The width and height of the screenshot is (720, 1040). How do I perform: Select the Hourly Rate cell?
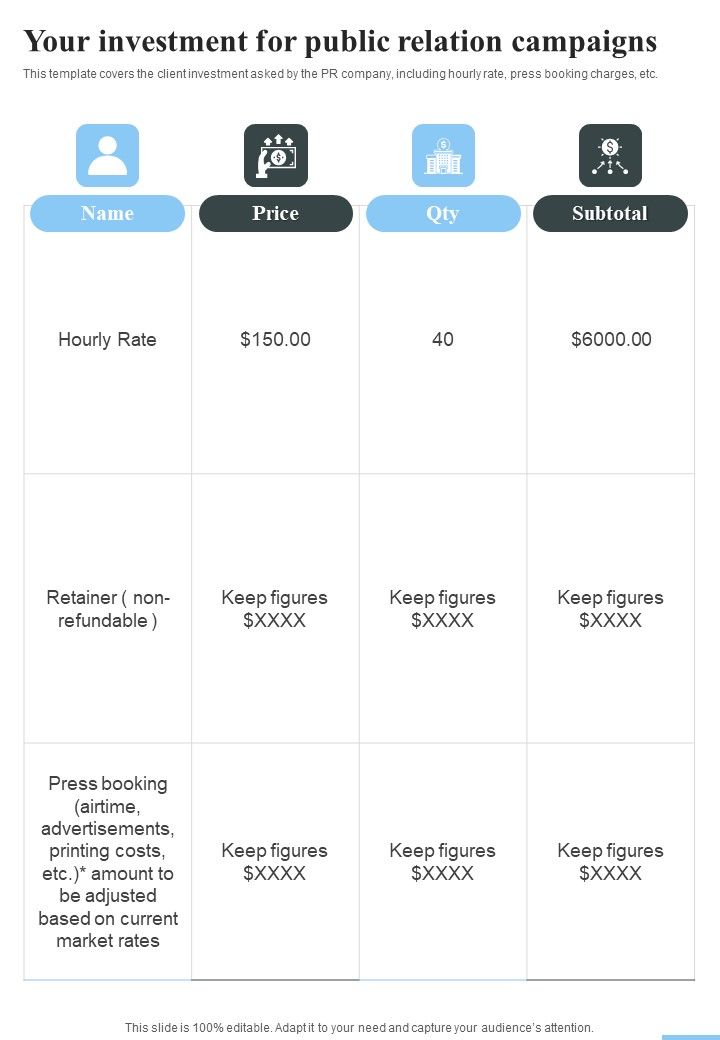click(x=107, y=340)
